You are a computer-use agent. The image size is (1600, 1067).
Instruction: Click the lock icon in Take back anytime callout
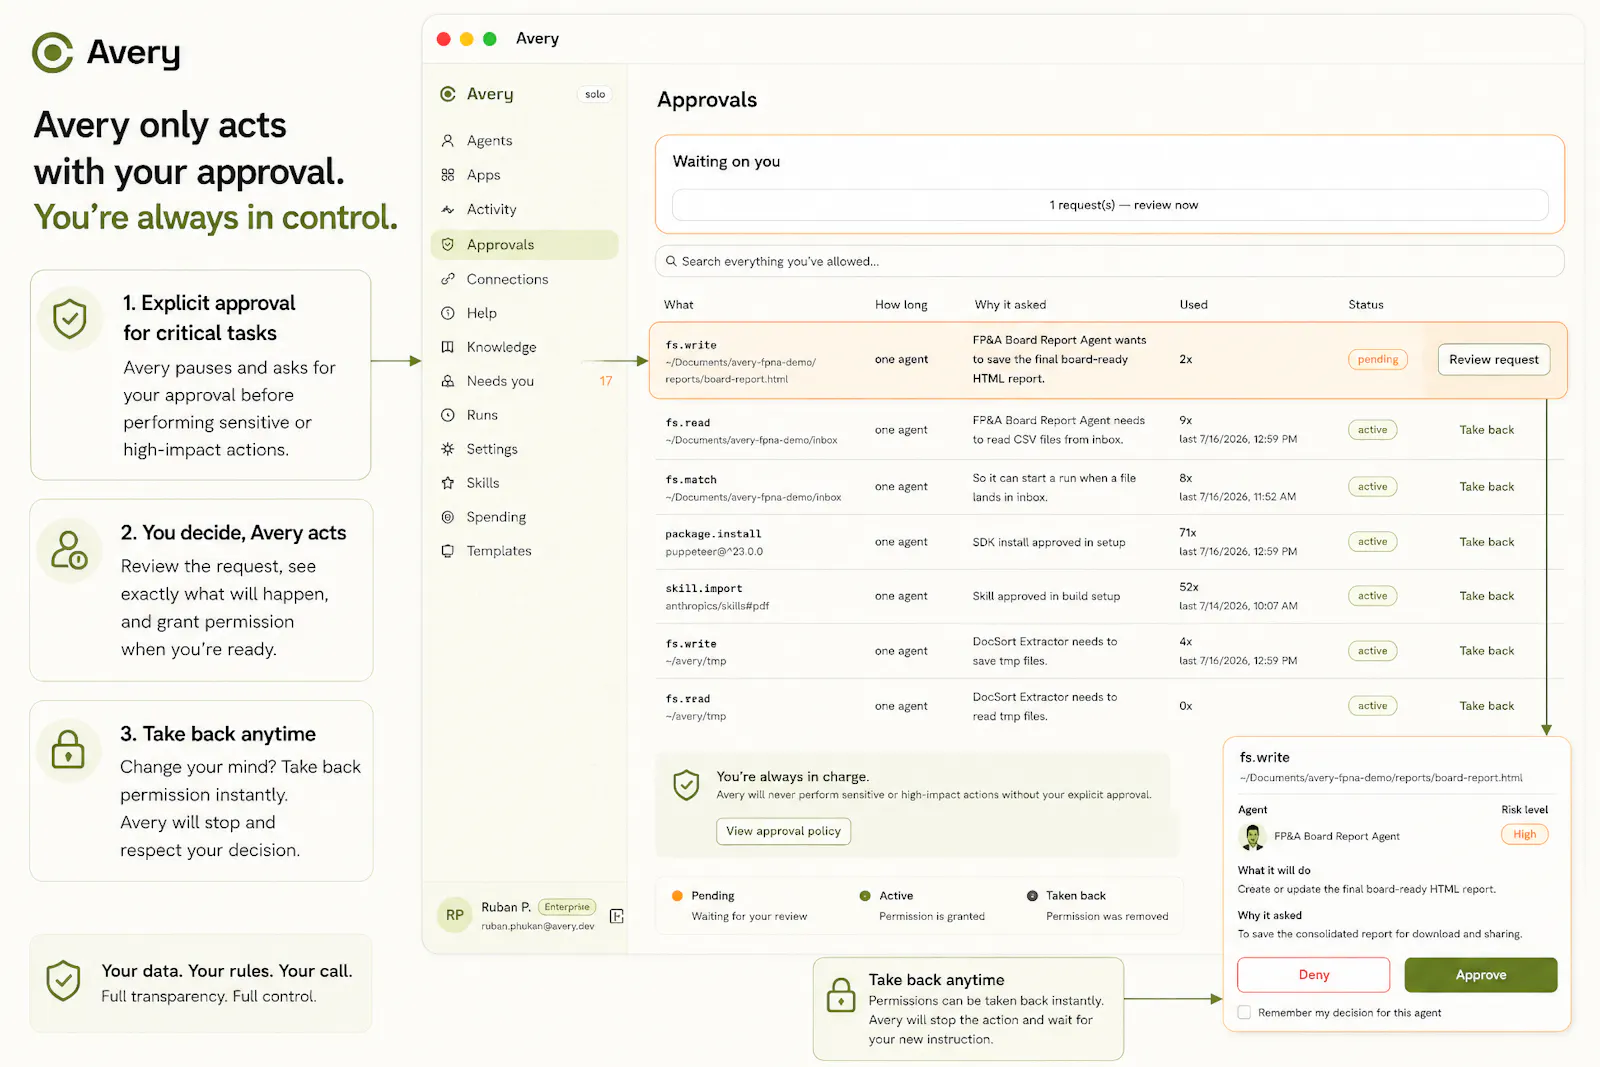[x=841, y=995]
